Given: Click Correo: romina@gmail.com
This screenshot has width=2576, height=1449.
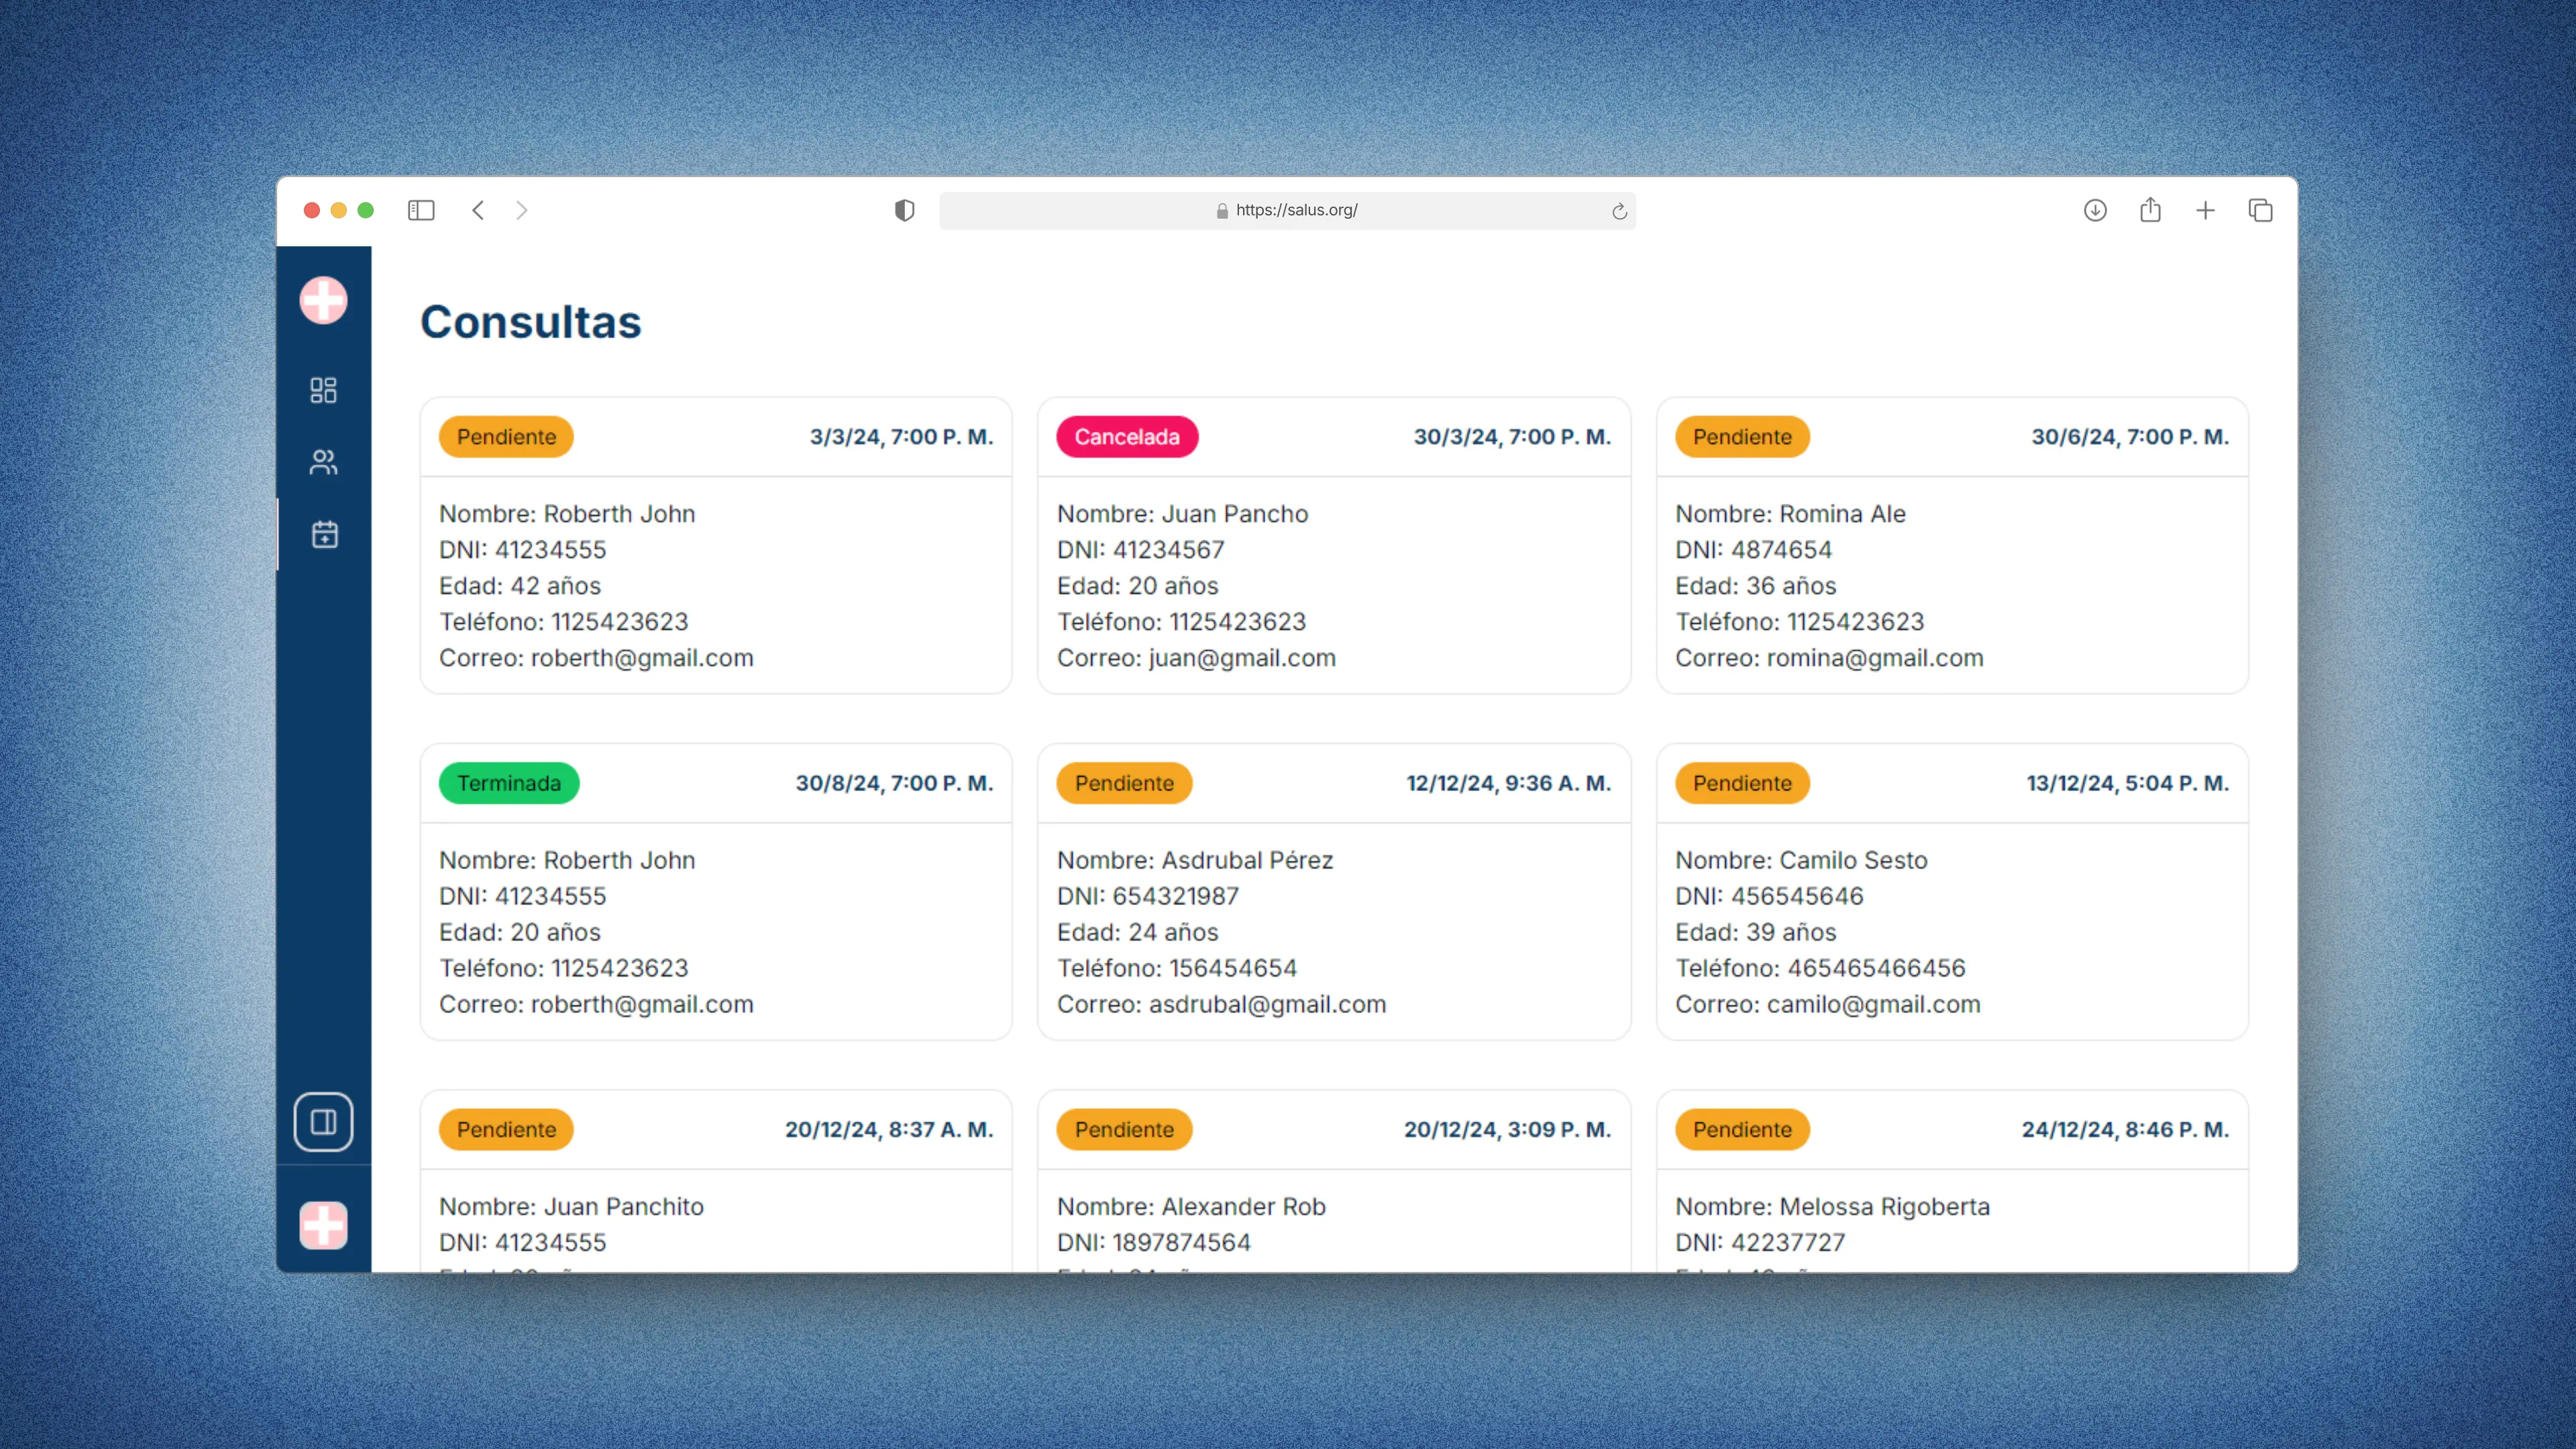Looking at the screenshot, I should 1829,658.
